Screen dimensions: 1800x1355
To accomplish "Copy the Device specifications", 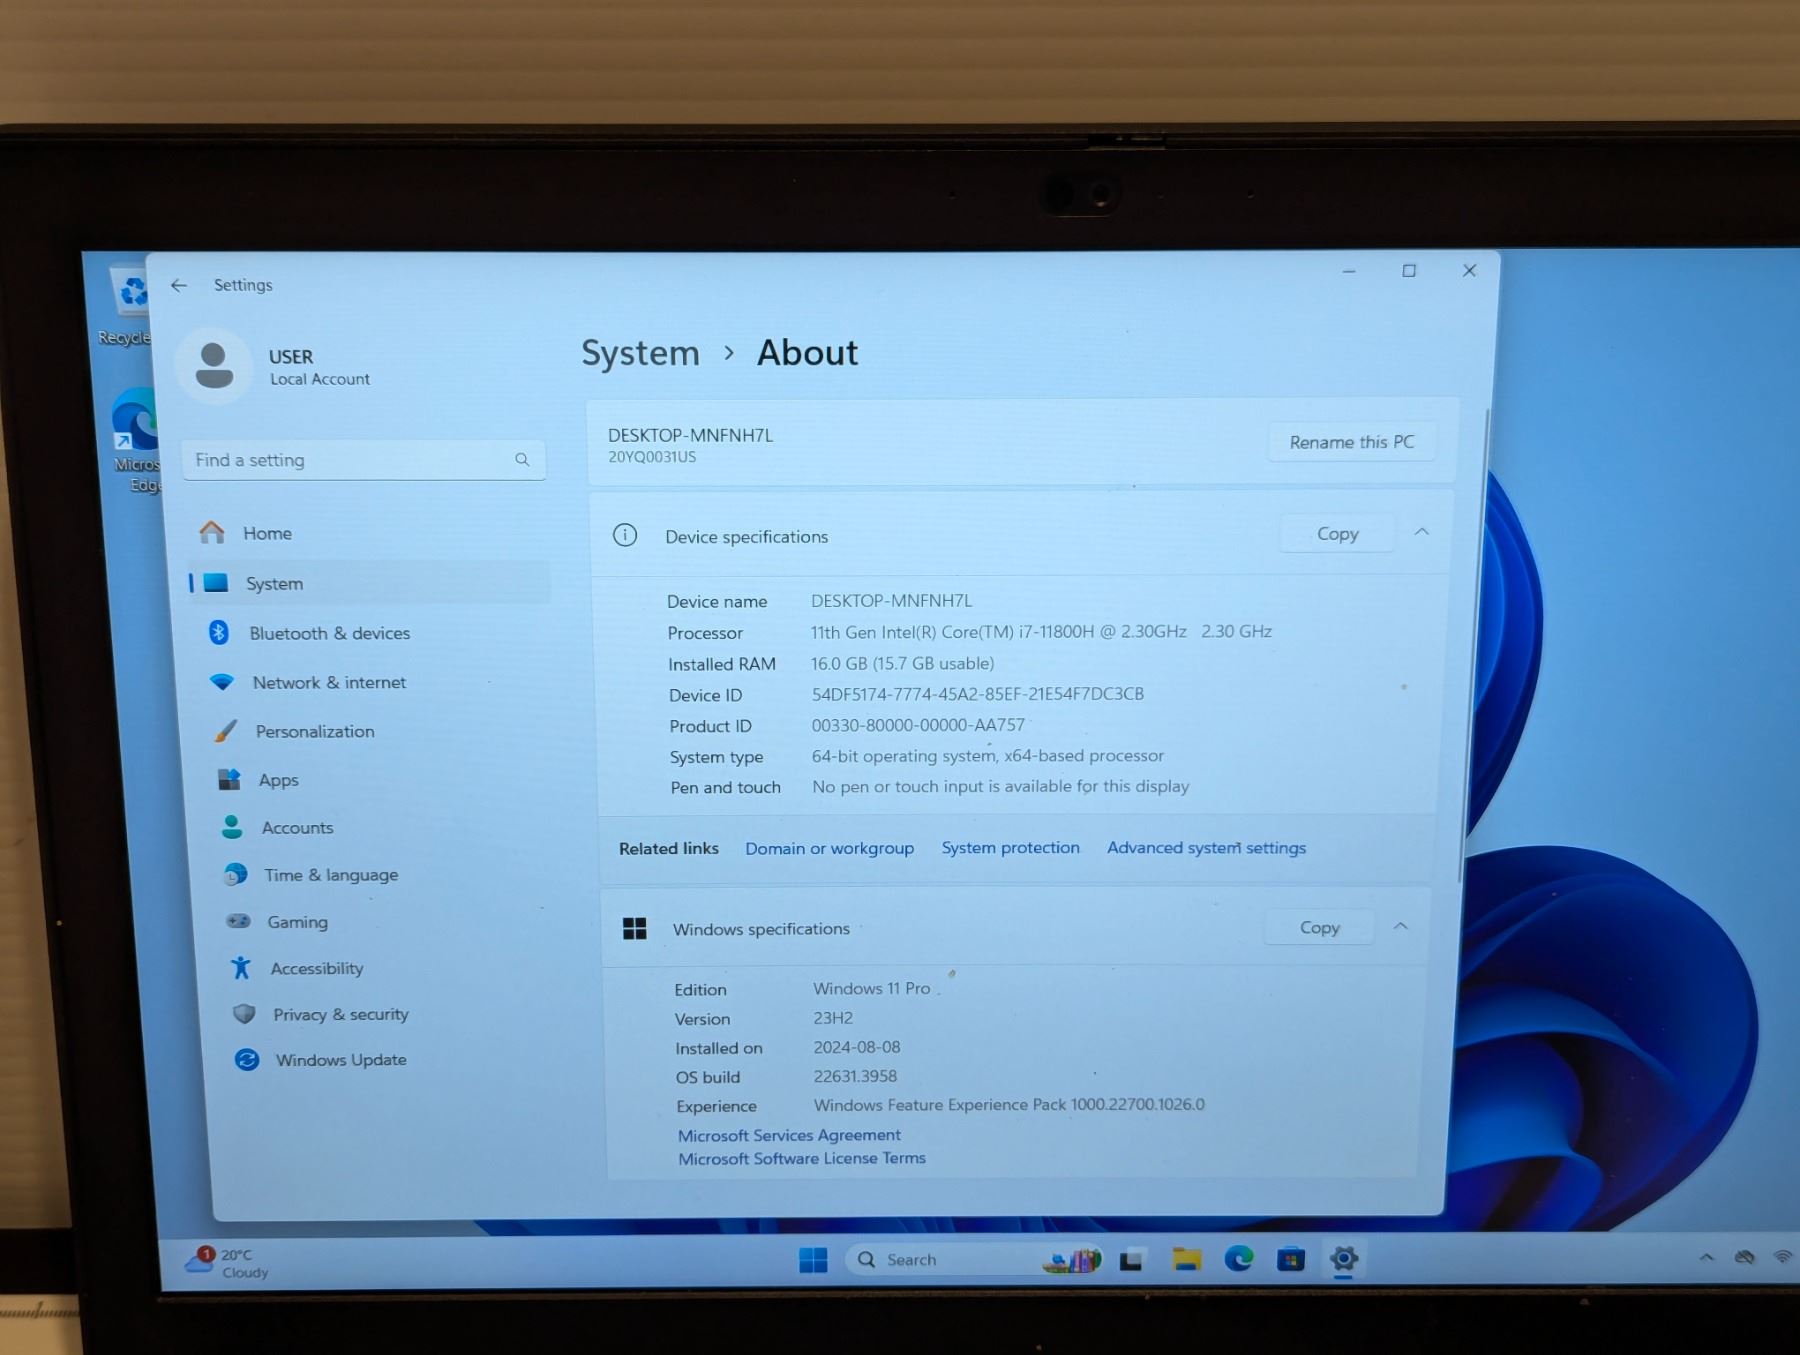I will pyautogui.click(x=1336, y=534).
